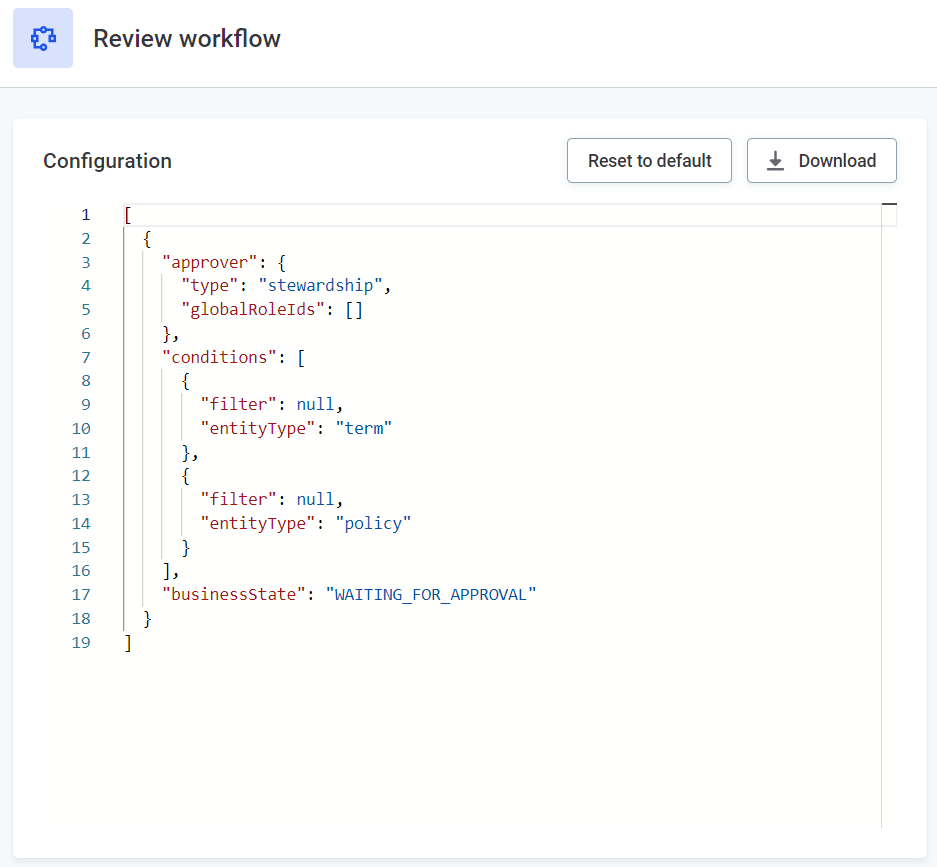Click the "conditions" key in the JSON
Screen dimensions: 937x867
(219, 357)
